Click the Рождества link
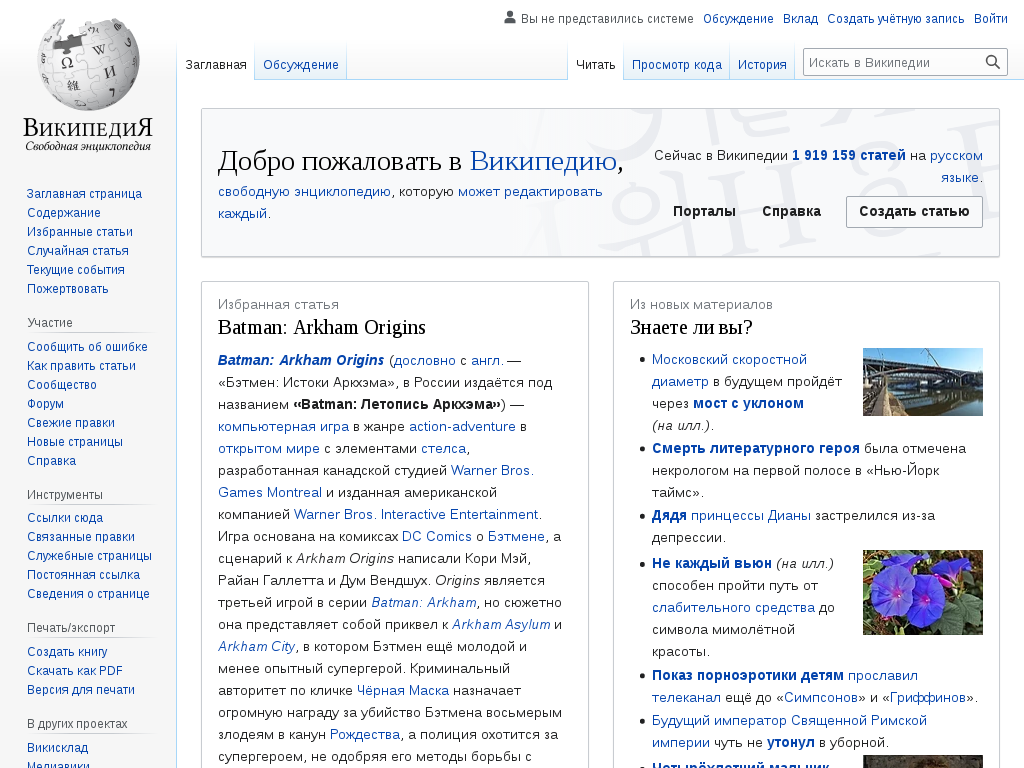This screenshot has height=768, width=1024. point(365,735)
